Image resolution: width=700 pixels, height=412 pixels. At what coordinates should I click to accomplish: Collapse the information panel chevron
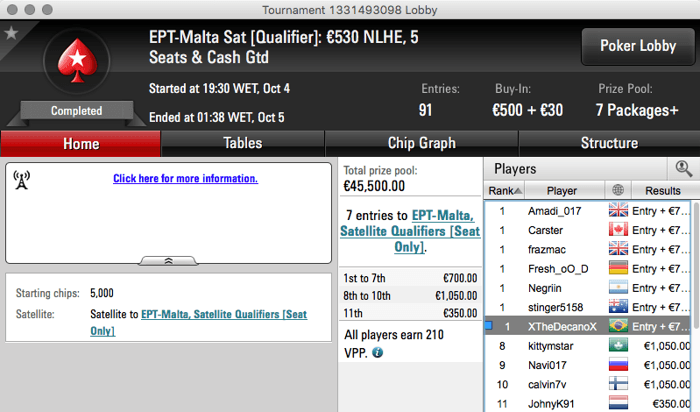pyautogui.click(x=168, y=261)
